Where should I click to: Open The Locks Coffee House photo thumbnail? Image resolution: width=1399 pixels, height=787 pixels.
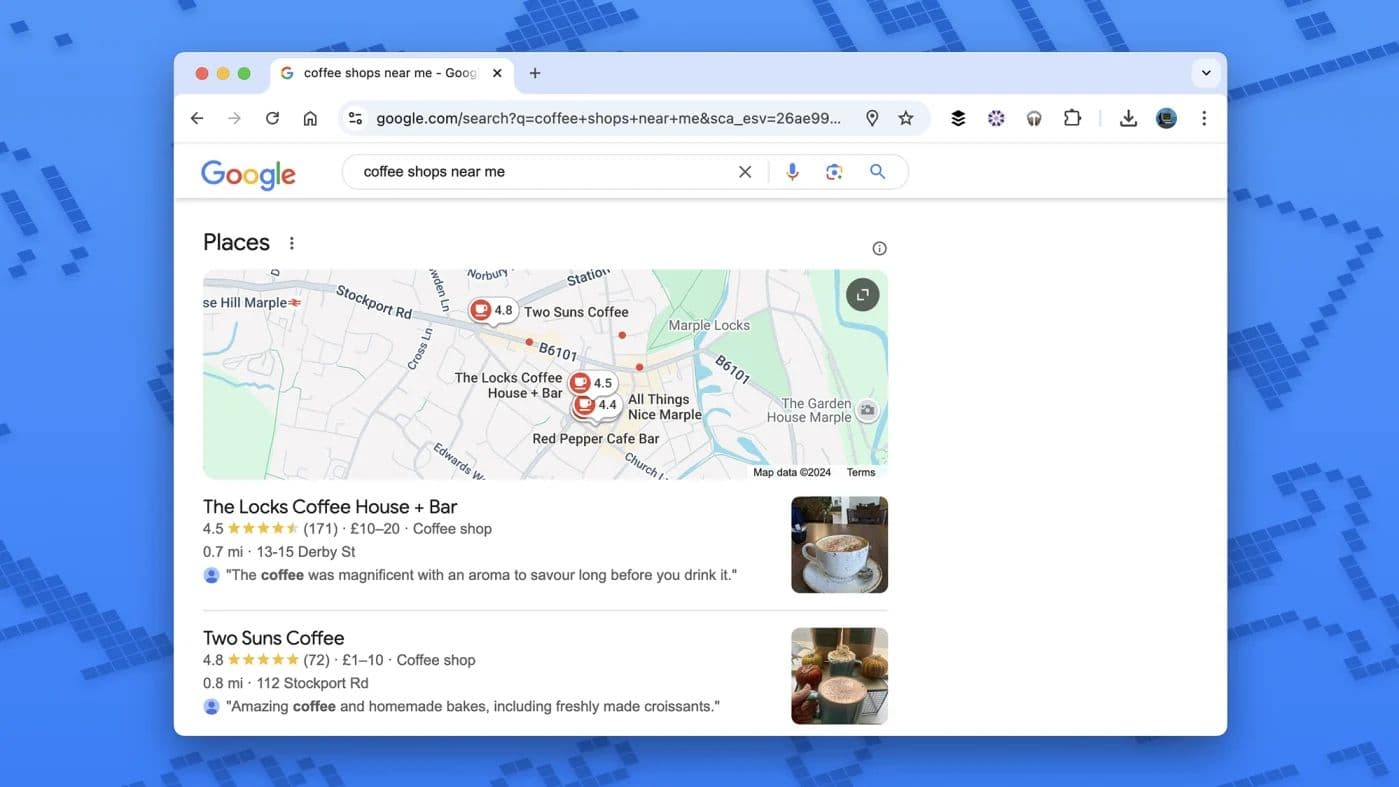(x=839, y=545)
